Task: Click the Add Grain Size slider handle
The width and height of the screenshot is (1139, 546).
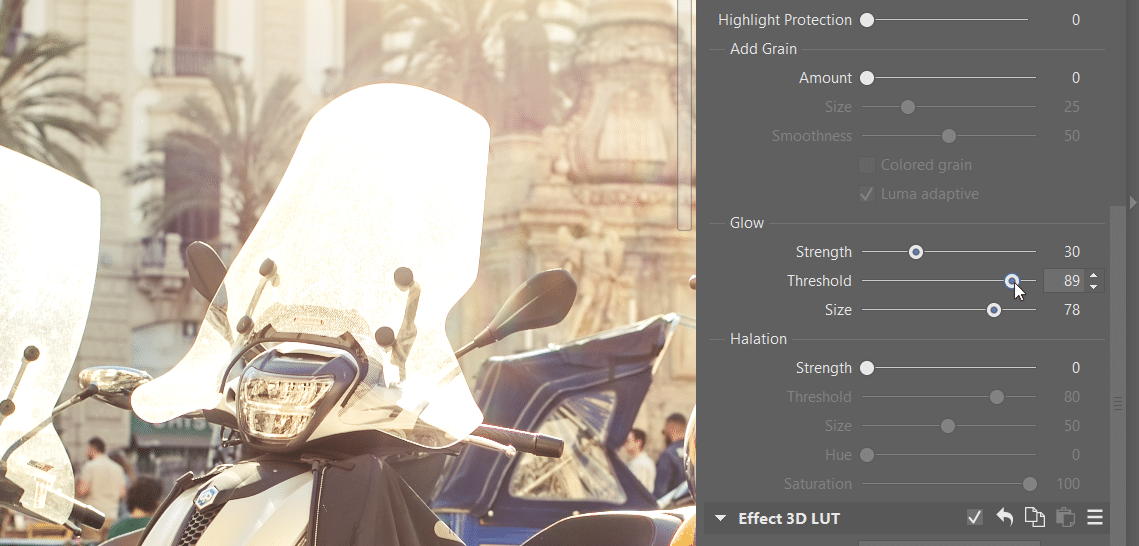Action: coord(907,107)
